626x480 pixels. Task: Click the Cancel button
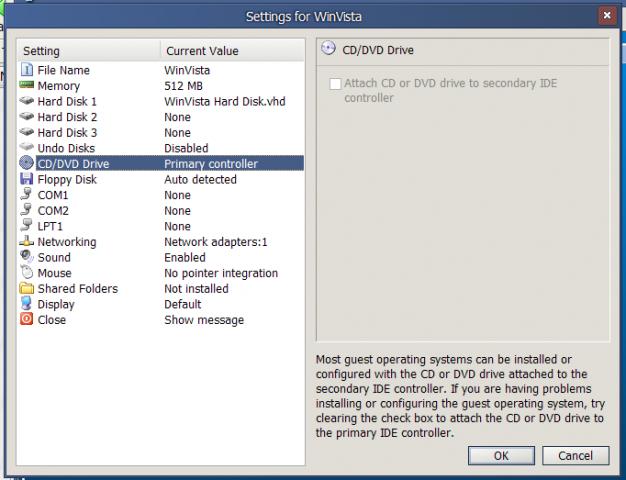click(575, 456)
